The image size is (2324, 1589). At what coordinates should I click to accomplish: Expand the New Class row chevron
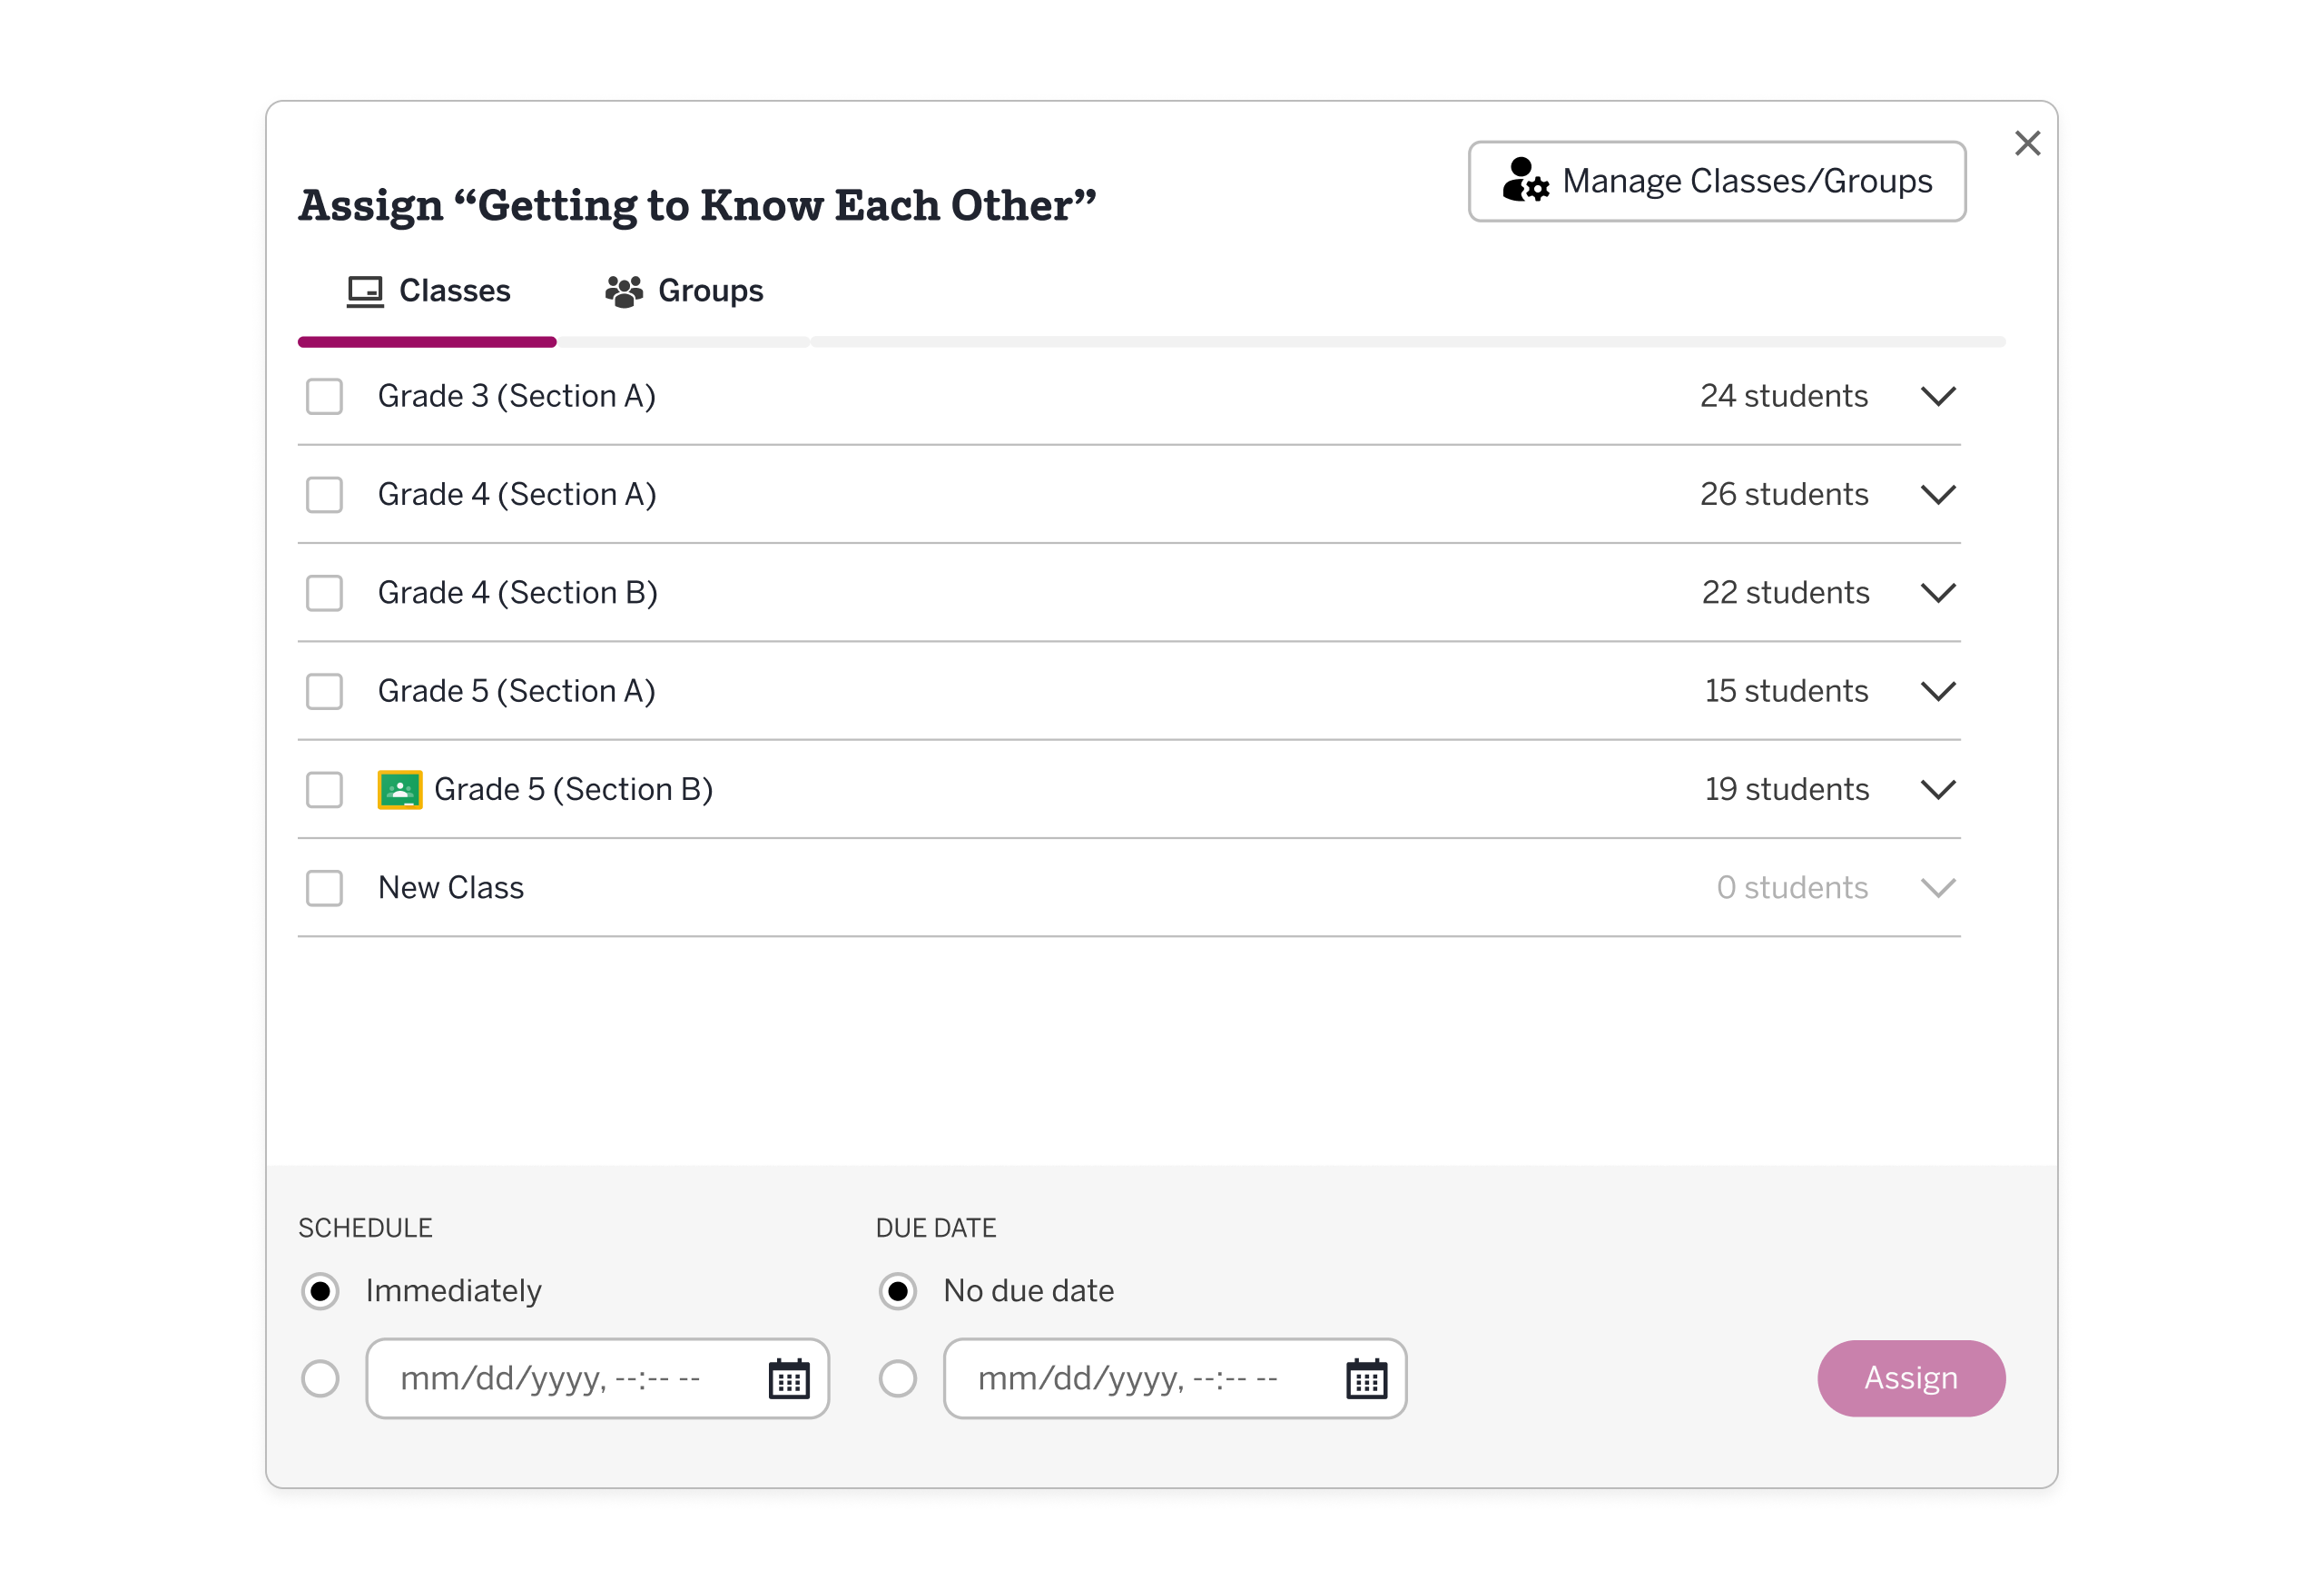[1938, 888]
